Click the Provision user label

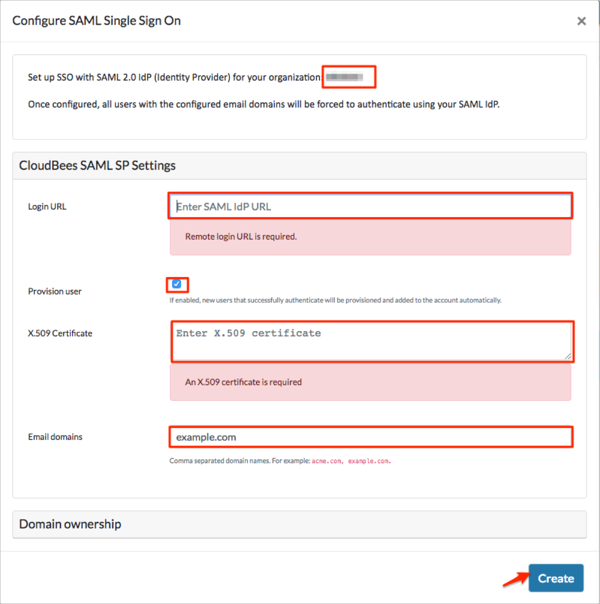(x=55, y=292)
